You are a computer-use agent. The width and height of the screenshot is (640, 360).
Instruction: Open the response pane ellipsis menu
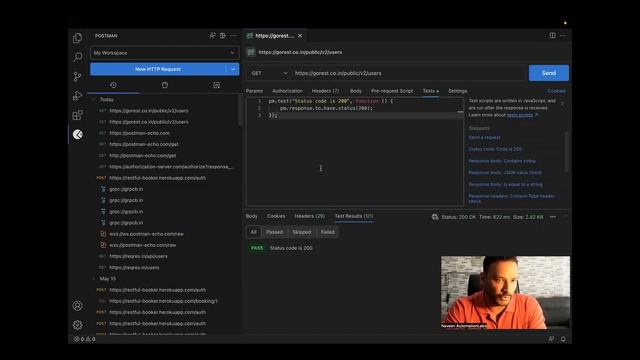553,217
